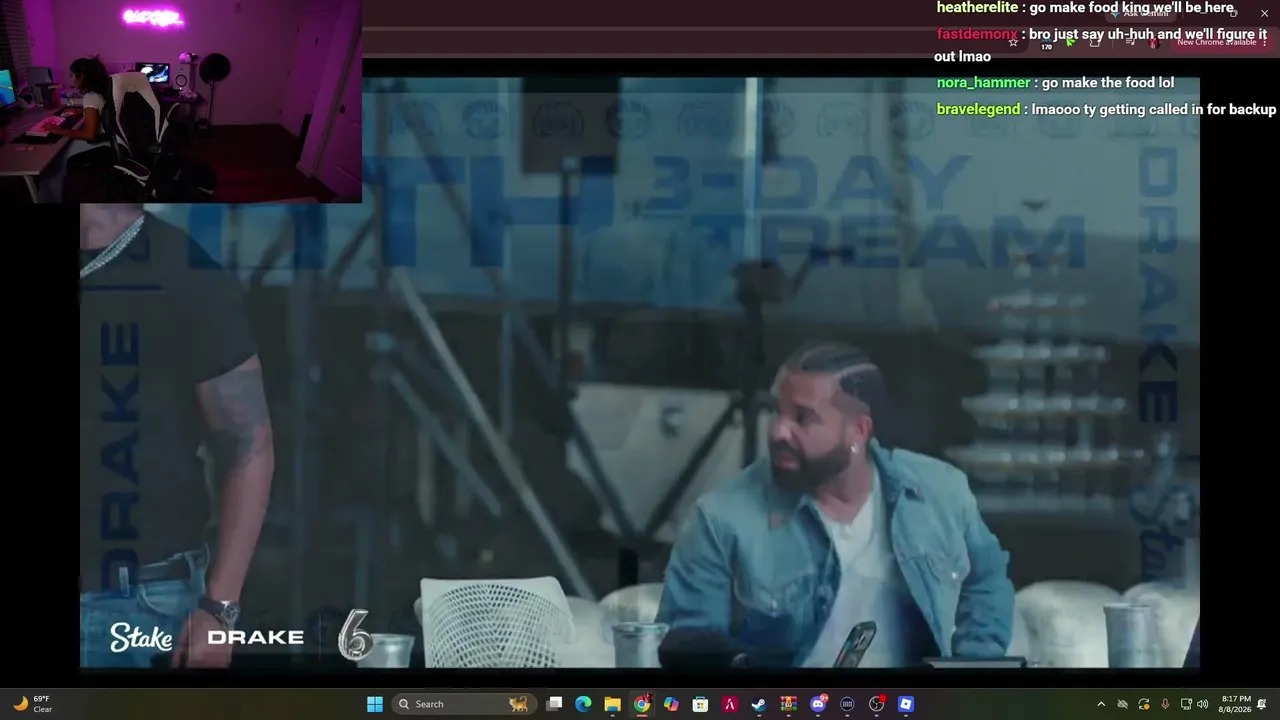Open OBS Studio from the taskbar
The width and height of the screenshot is (1280, 720).
[877, 704]
